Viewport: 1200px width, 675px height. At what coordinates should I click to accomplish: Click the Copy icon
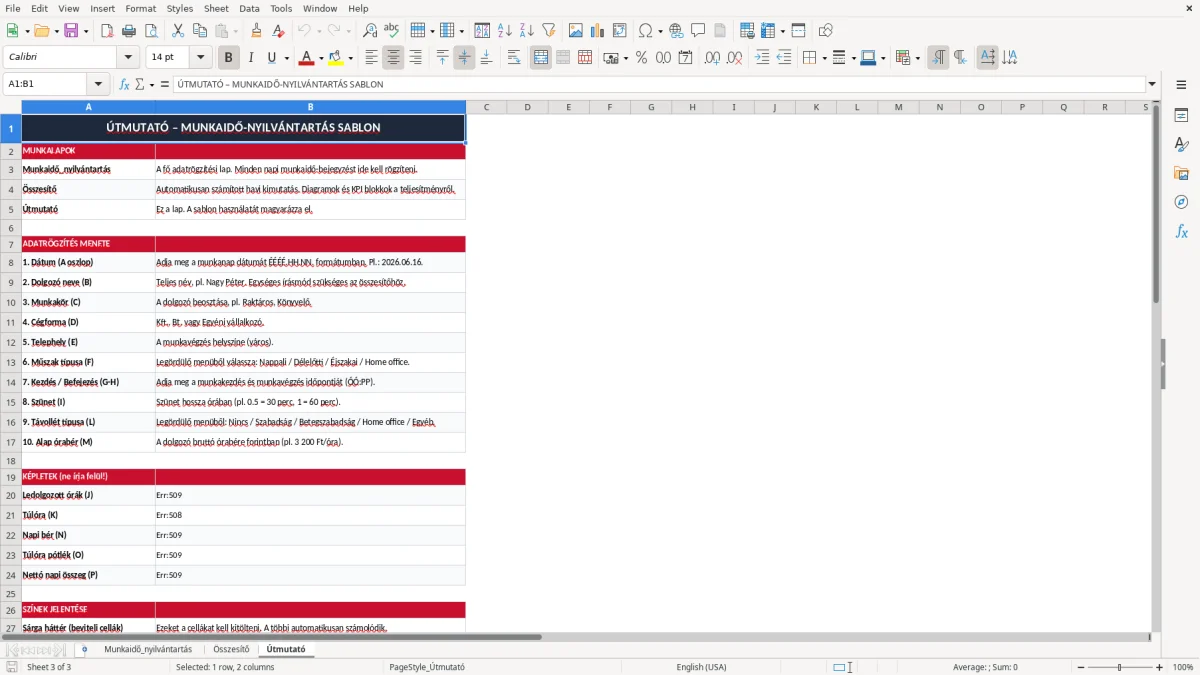(x=200, y=31)
